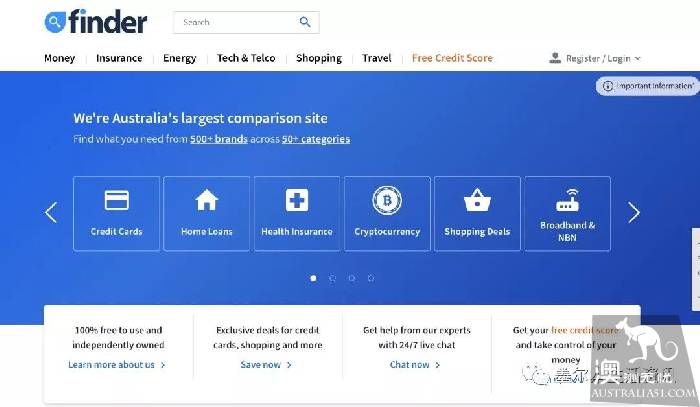Click the Credit Cards label text
The width and height of the screenshot is (700, 407).
pyautogui.click(x=117, y=232)
